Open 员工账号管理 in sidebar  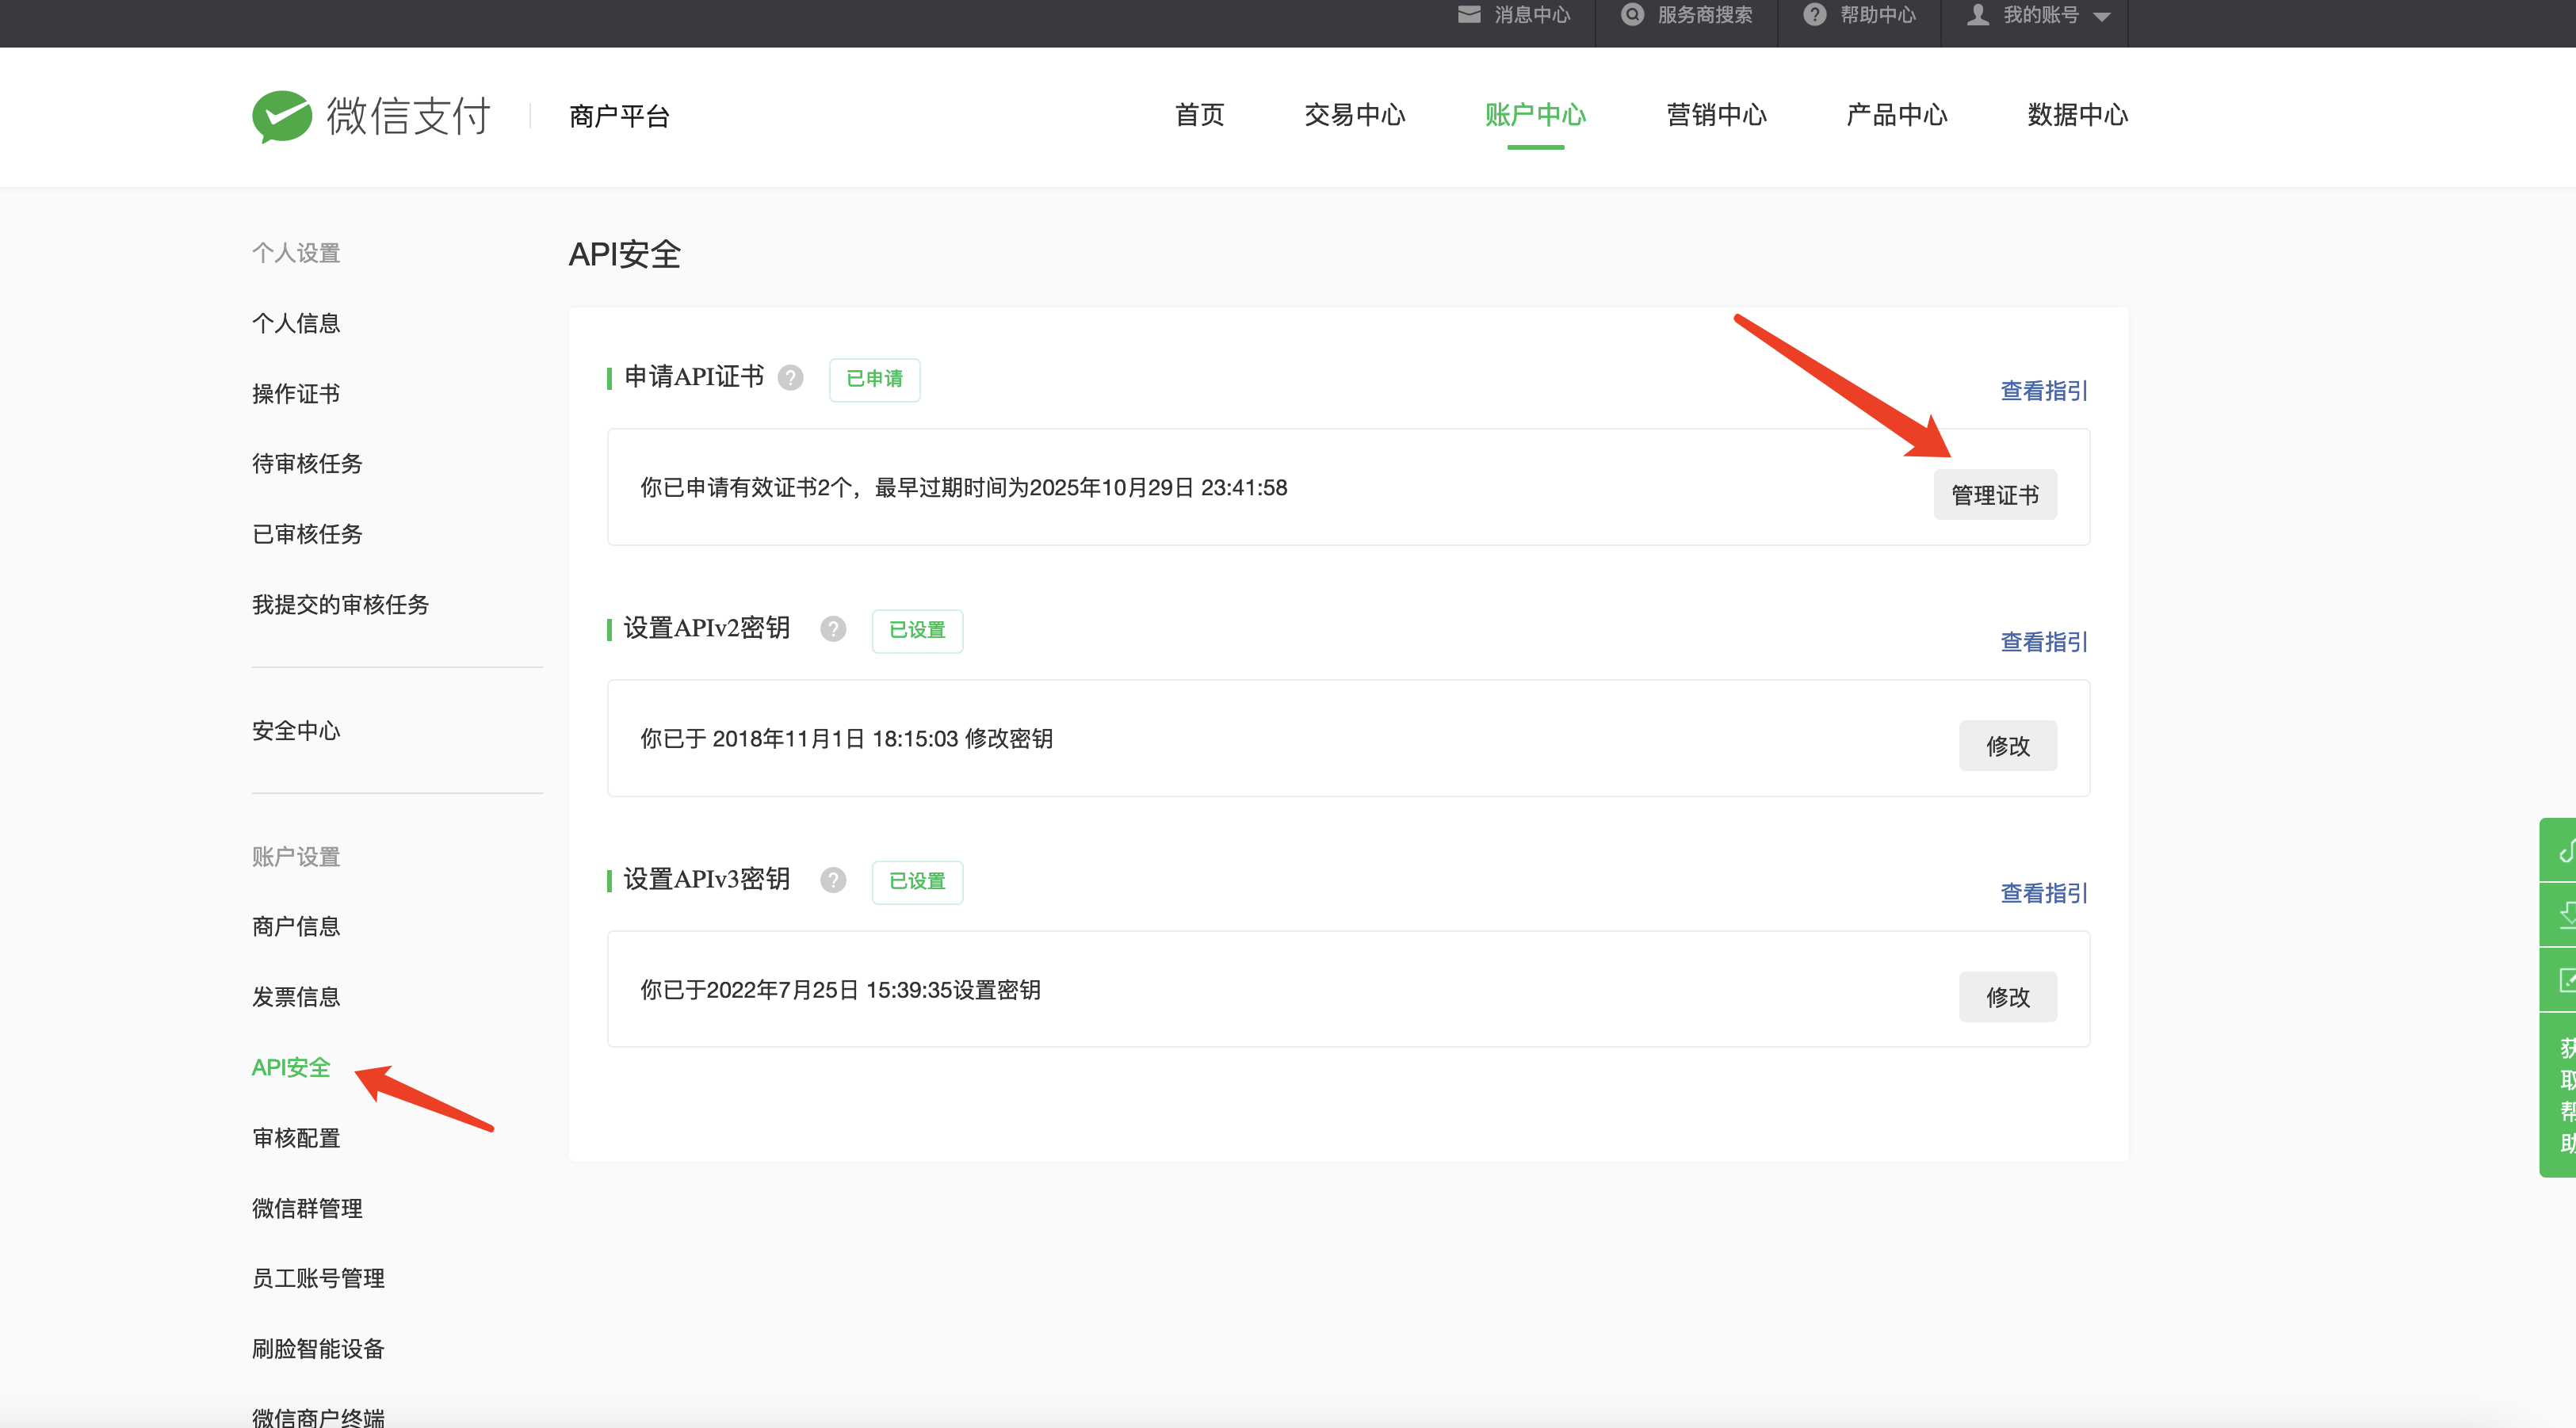(x=318, y=1279)
